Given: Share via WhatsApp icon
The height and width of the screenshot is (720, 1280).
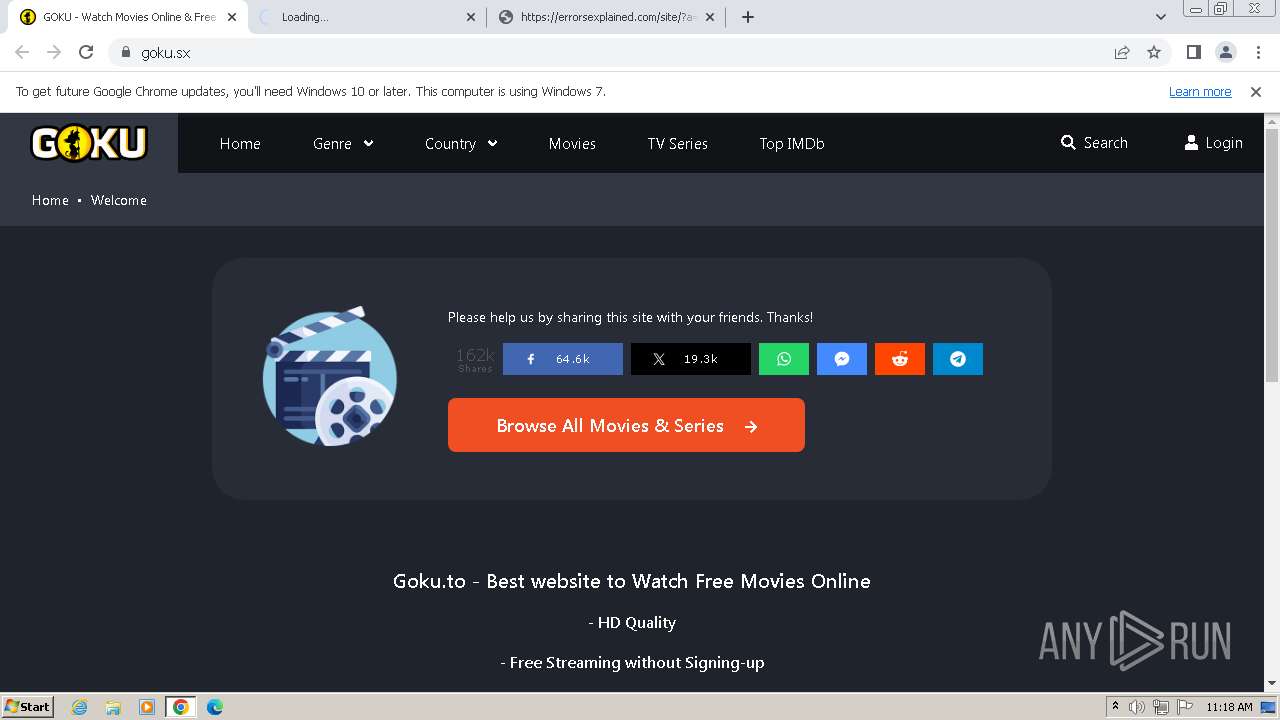Looking at the screenshot, I should [784, 359].
